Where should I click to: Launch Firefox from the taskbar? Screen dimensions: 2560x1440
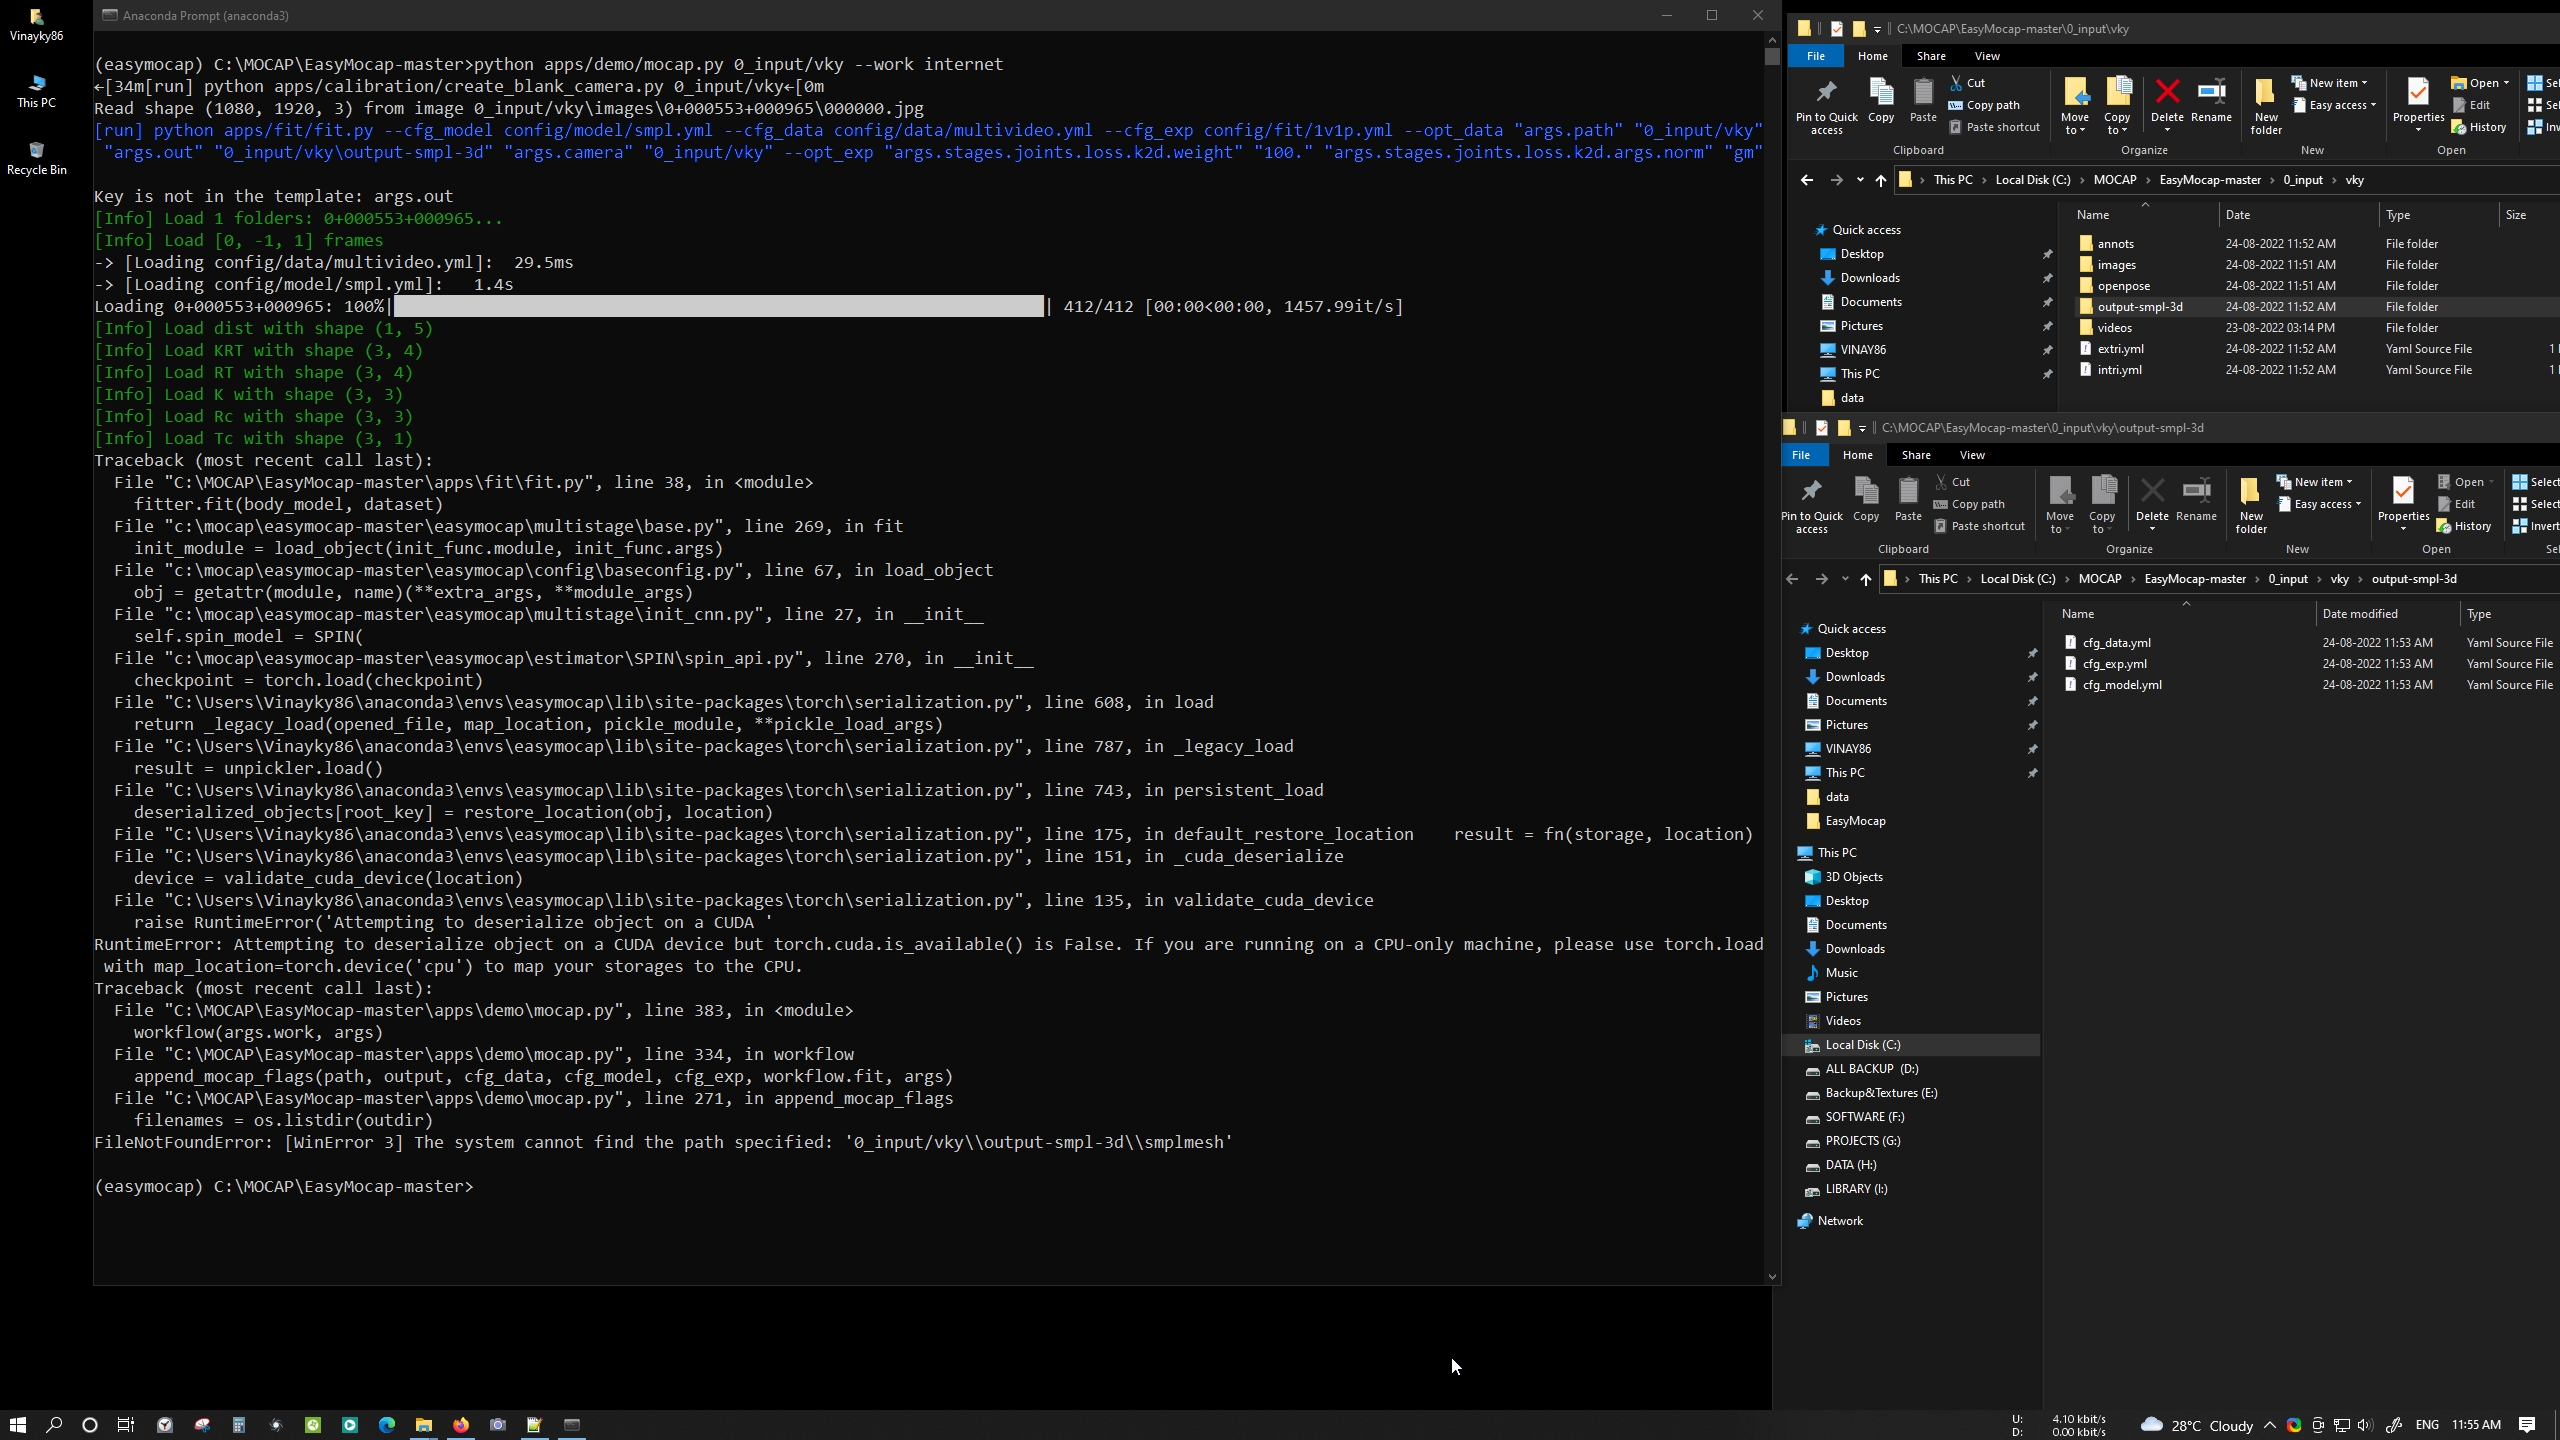tap(460, 1425)
